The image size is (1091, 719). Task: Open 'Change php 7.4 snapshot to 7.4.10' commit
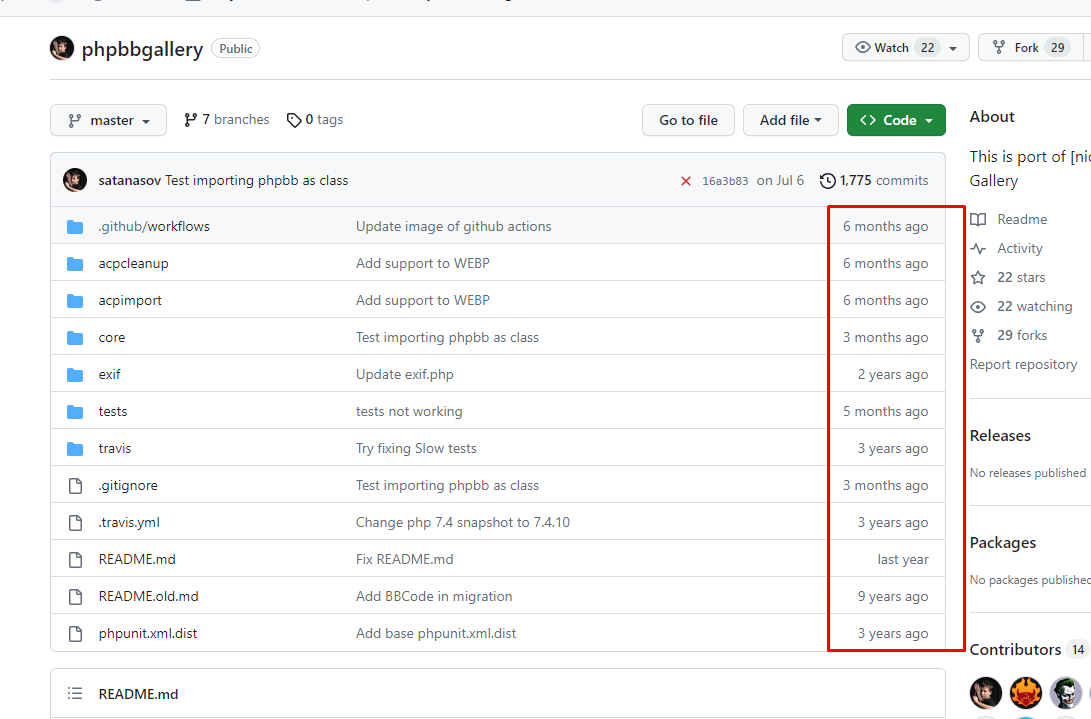tap(463, 522)
